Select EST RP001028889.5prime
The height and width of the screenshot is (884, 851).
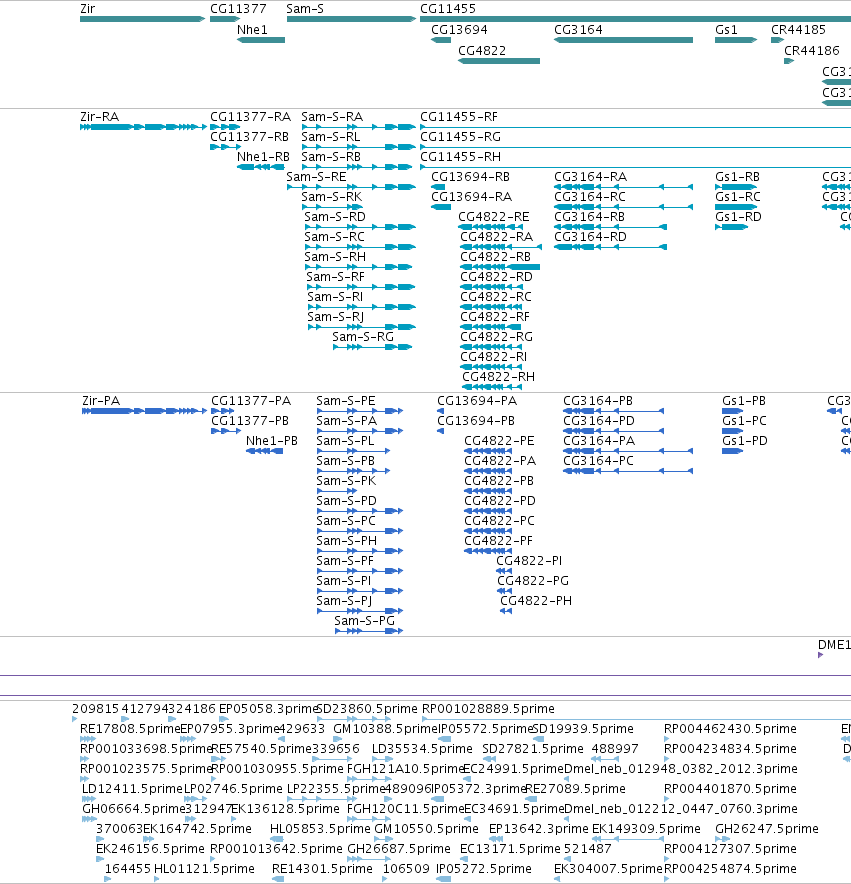pyautogui.click(x=488, y=709)
